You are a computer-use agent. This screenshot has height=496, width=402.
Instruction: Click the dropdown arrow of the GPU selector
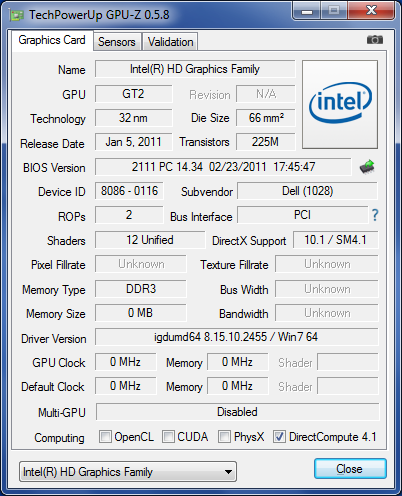(228, 472)
